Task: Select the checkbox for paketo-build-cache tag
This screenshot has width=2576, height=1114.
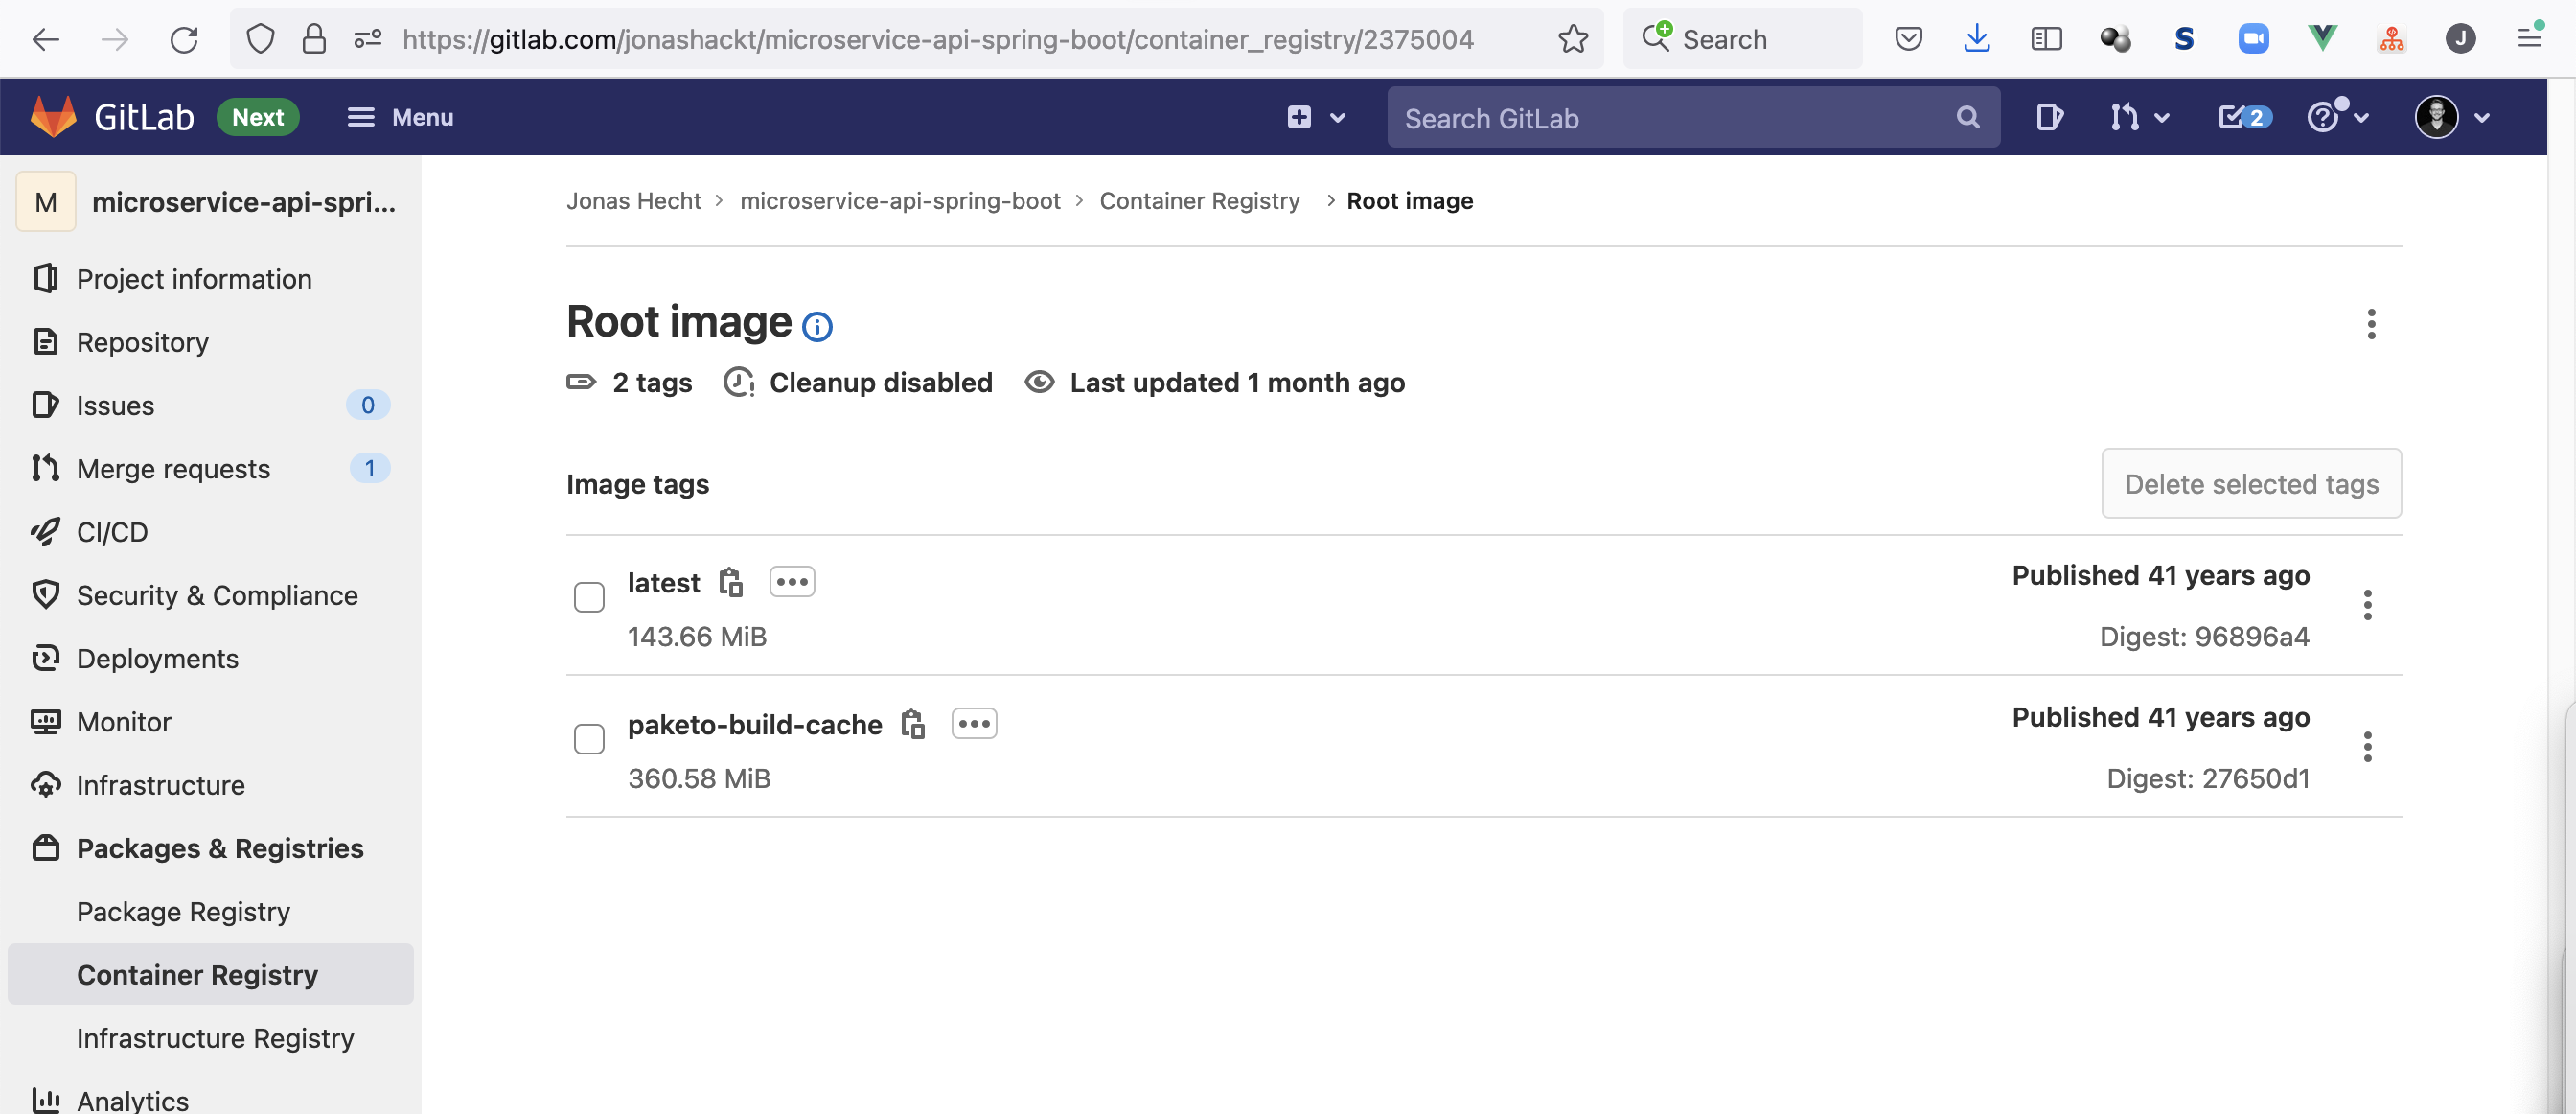Action: pos(589,739)
